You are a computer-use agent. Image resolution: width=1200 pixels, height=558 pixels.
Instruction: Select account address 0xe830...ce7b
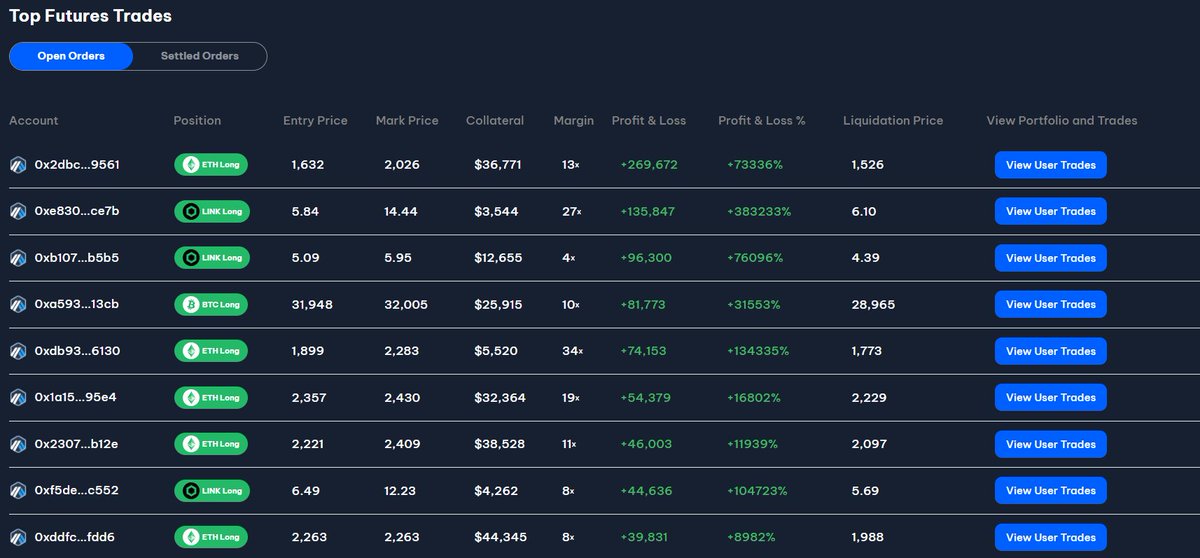coord(77,211)
